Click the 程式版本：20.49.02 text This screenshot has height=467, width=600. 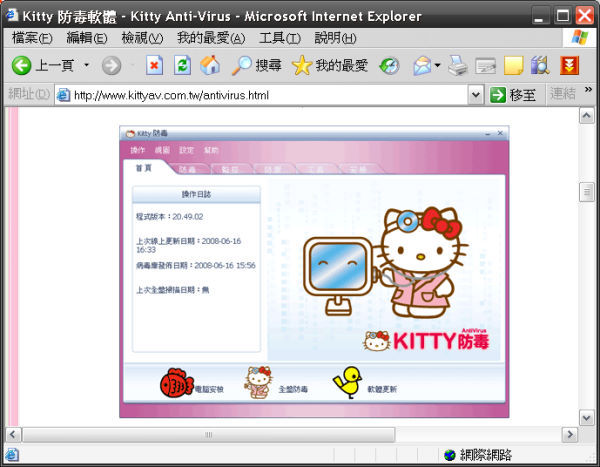170,217
